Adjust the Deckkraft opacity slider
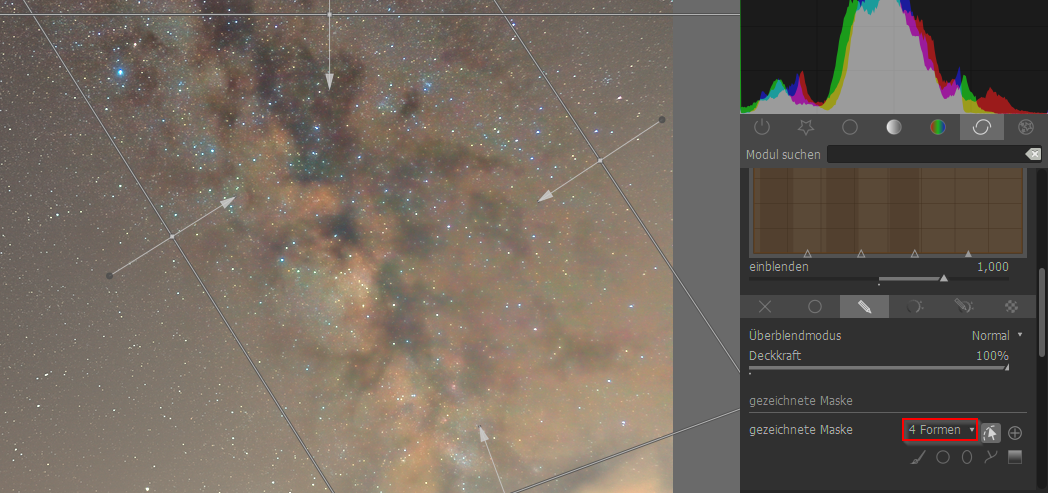This screenshot has height=493, width=1048. pyautogui.click(x=879, y=367)
